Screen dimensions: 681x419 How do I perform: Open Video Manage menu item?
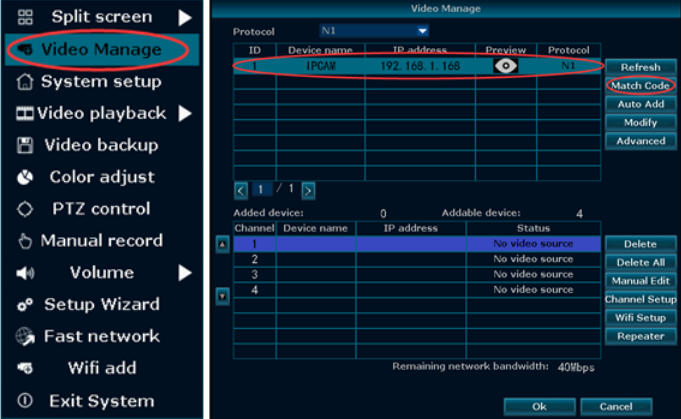point(98,49)
